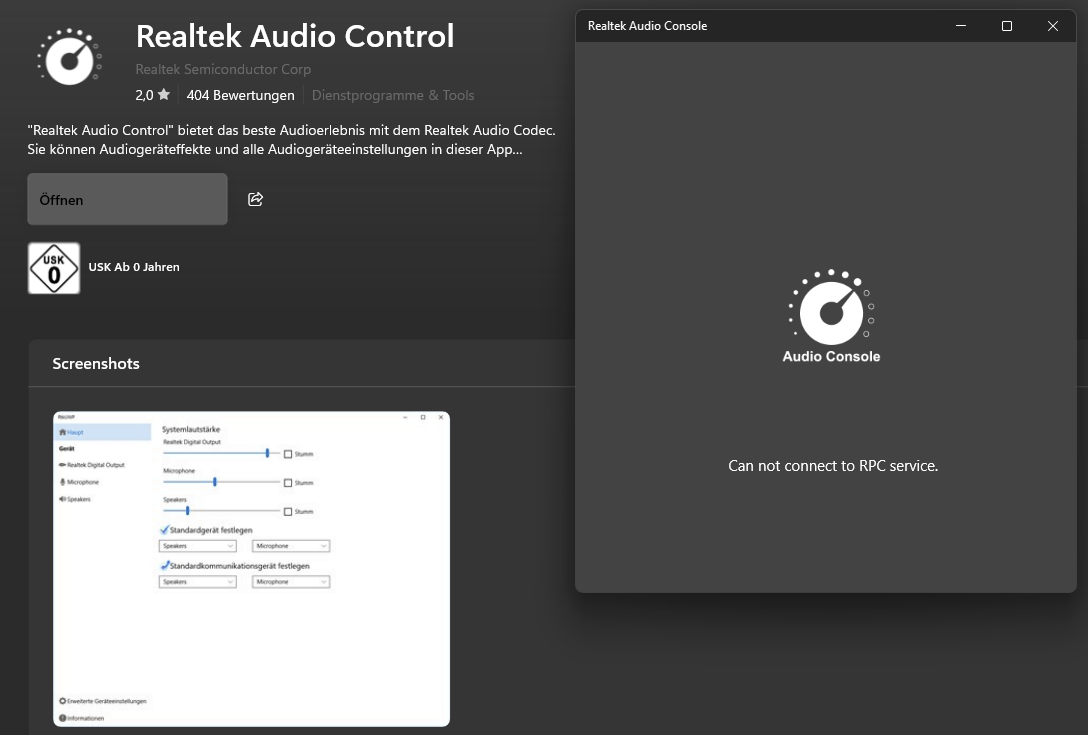Close the Realtek Audio Console window
1088x735 pixels.
(x=1053, y=26)
